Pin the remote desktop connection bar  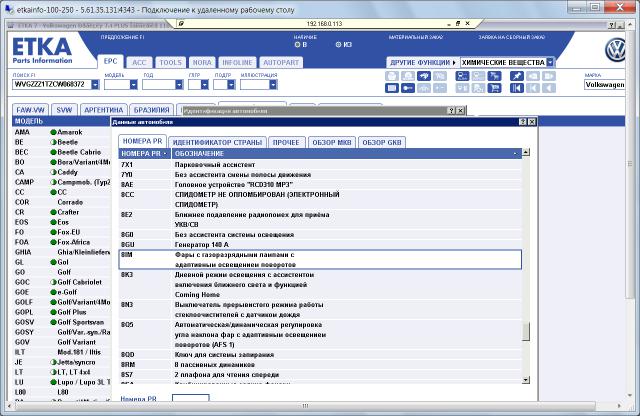[181, 24]
